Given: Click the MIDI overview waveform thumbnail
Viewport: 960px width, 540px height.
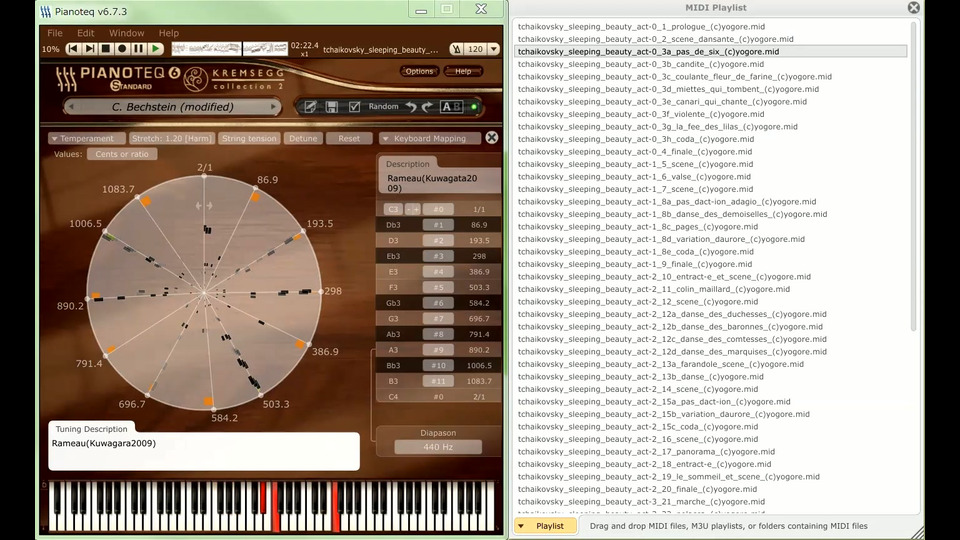Looking at the screenshot, I should [x=206, y=48].
